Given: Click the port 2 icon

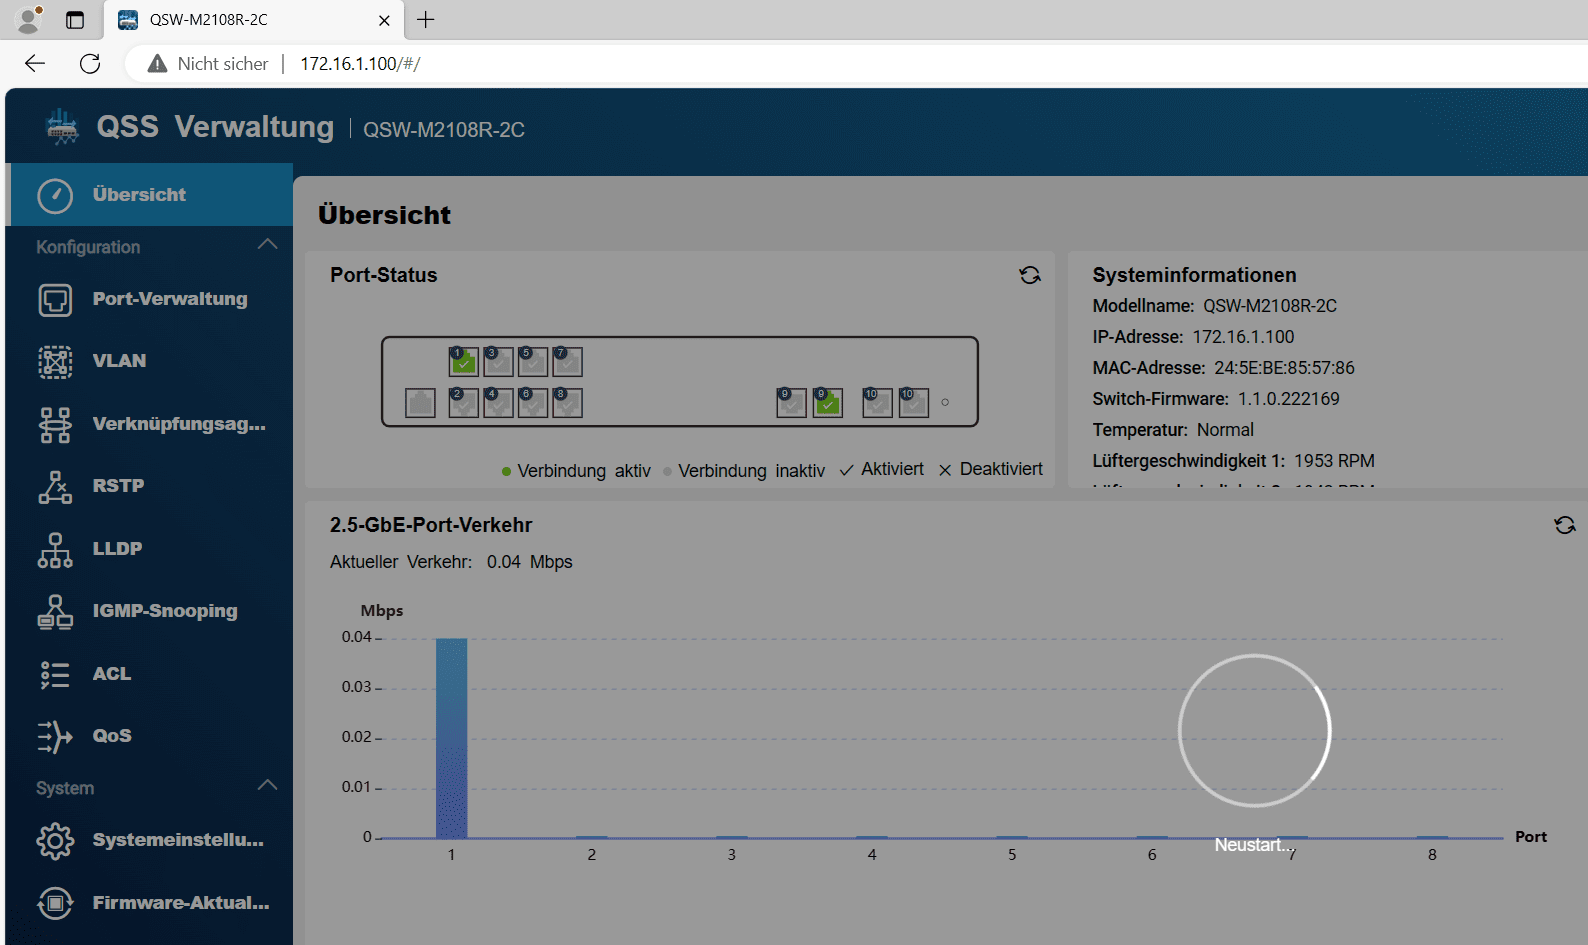Looking at the screenshot, I should [463, 402].
